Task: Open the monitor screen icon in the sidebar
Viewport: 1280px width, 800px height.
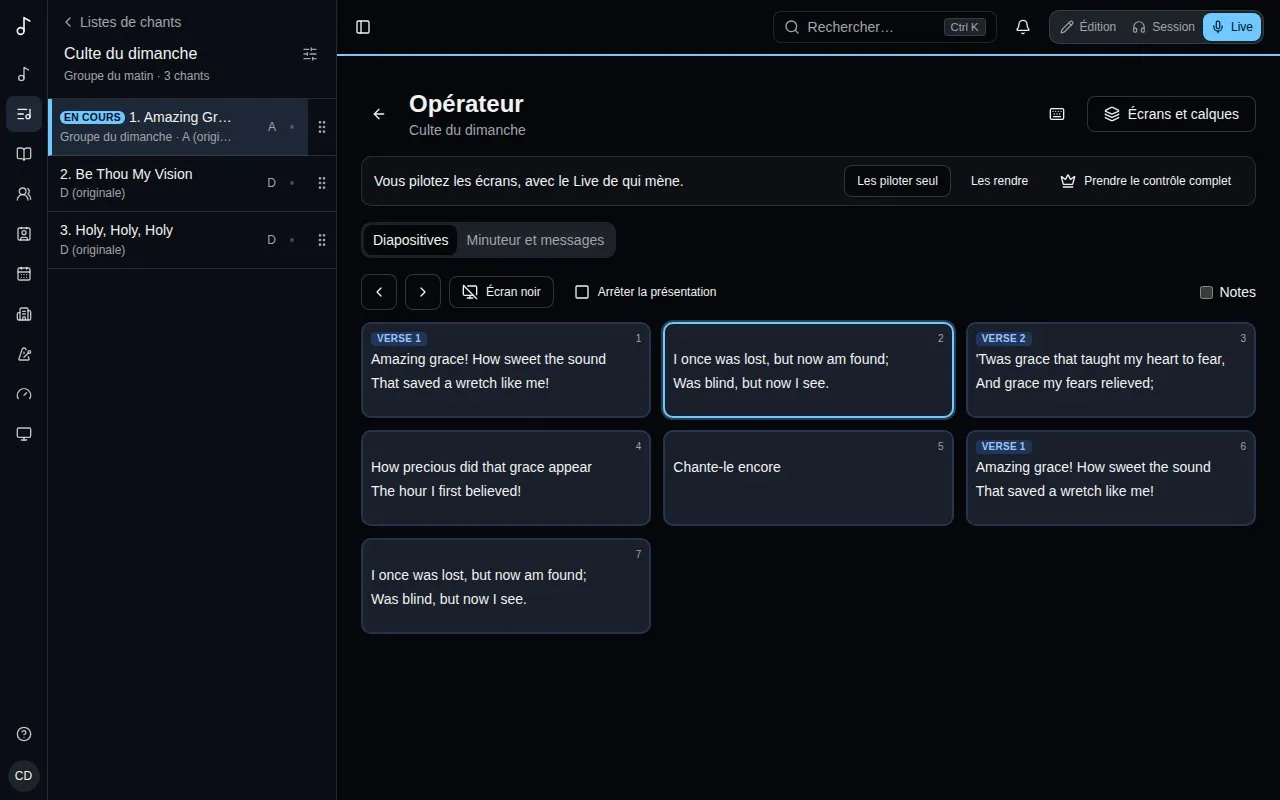Action: point(24,434)
